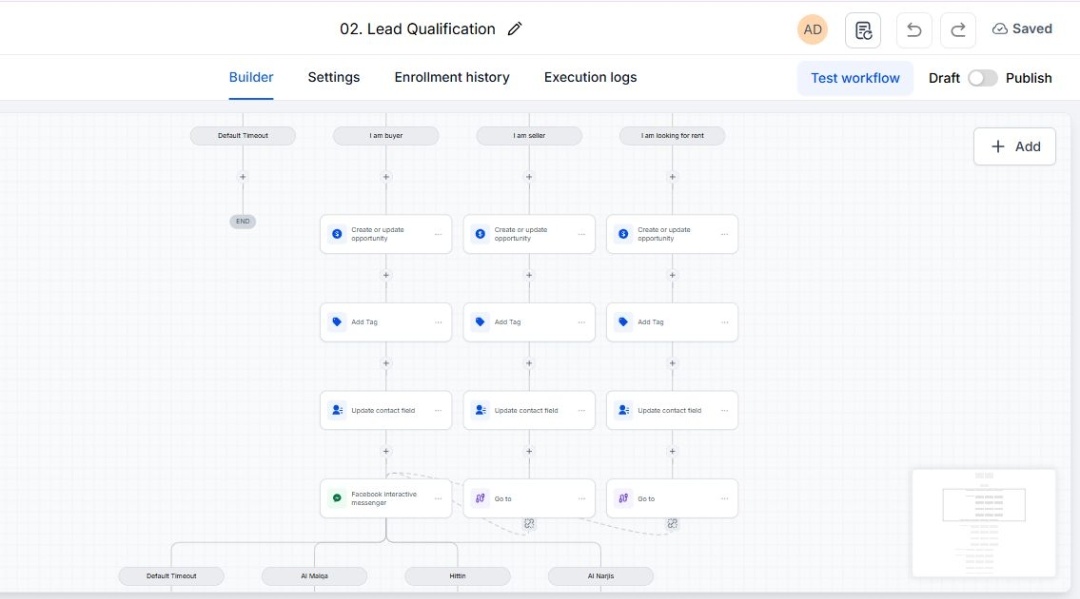Add step below I am buyer branch

[386, 177]
